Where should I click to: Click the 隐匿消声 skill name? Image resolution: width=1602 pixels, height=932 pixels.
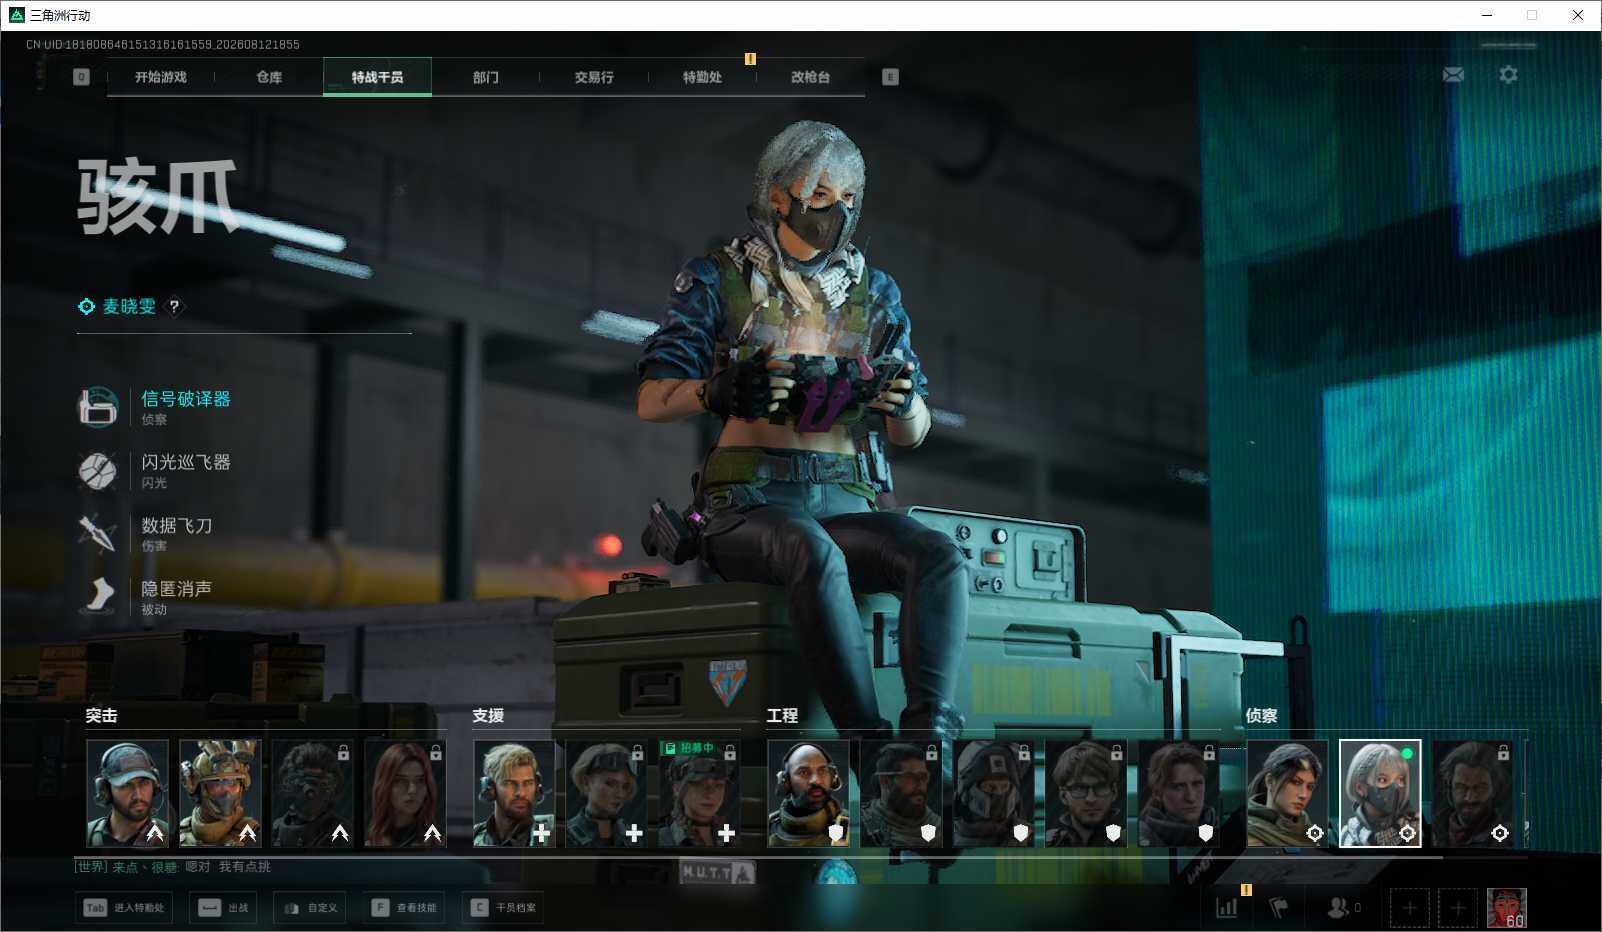[x=177, y=588]
